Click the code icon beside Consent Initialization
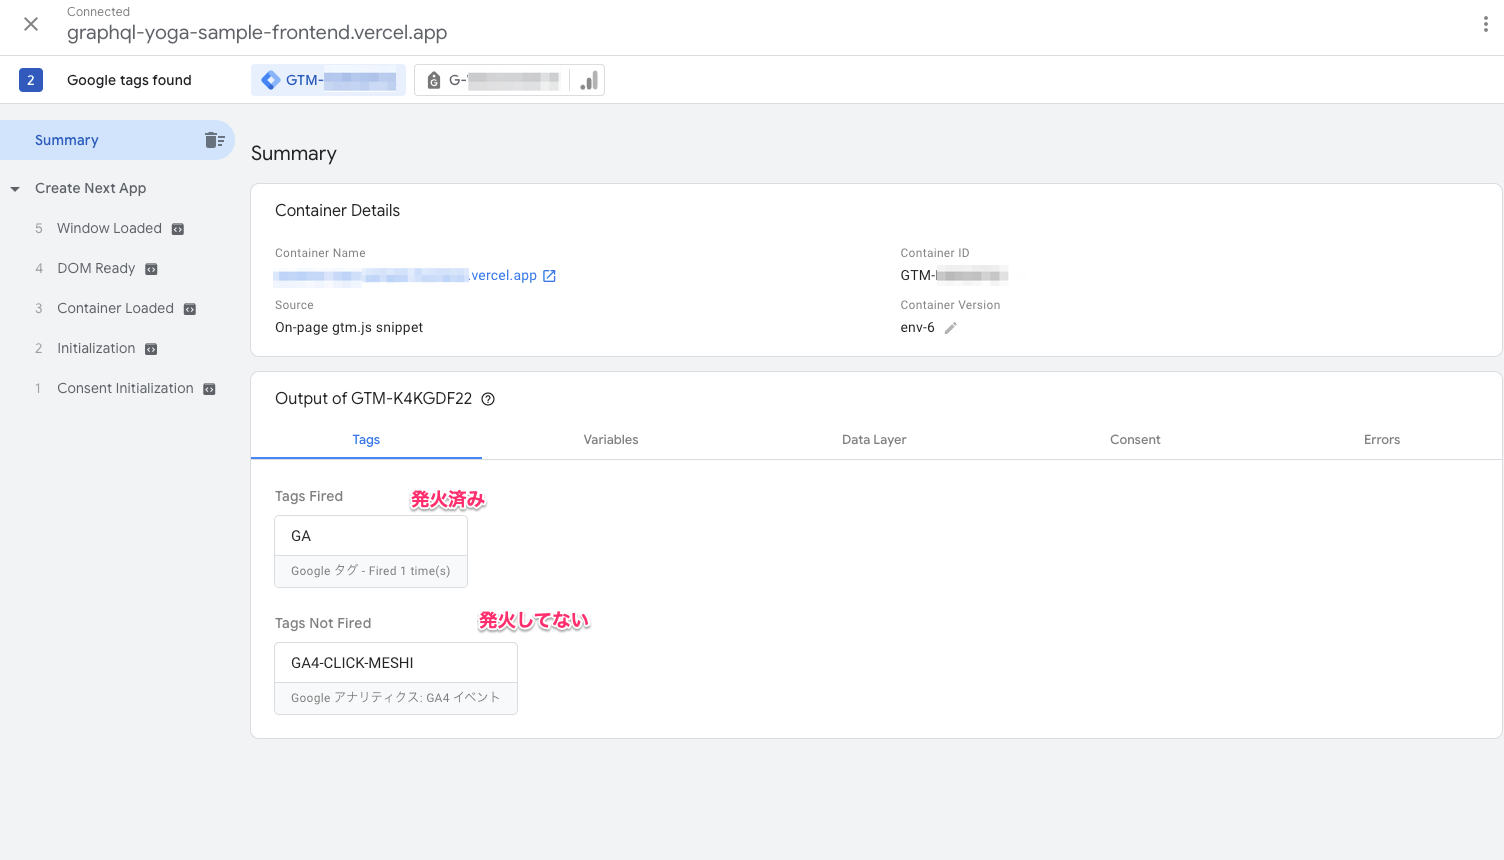Viewport: 1504px width, 860px height. [209, 389]
